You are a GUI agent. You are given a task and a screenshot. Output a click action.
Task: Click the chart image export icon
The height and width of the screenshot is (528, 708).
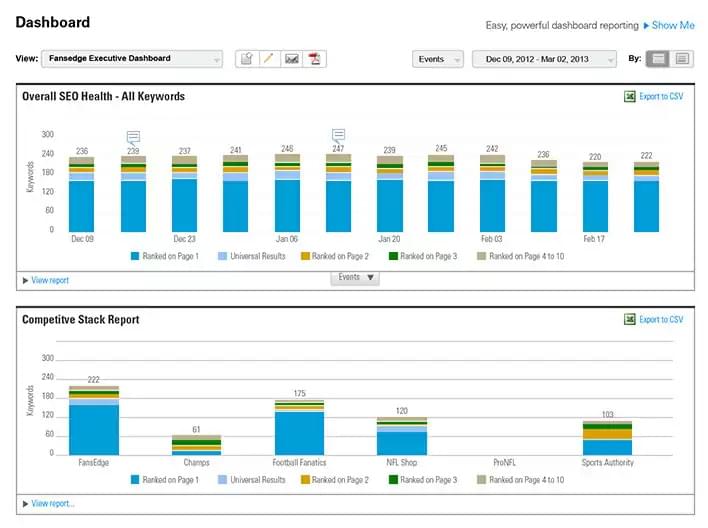[x=292, y=59]
